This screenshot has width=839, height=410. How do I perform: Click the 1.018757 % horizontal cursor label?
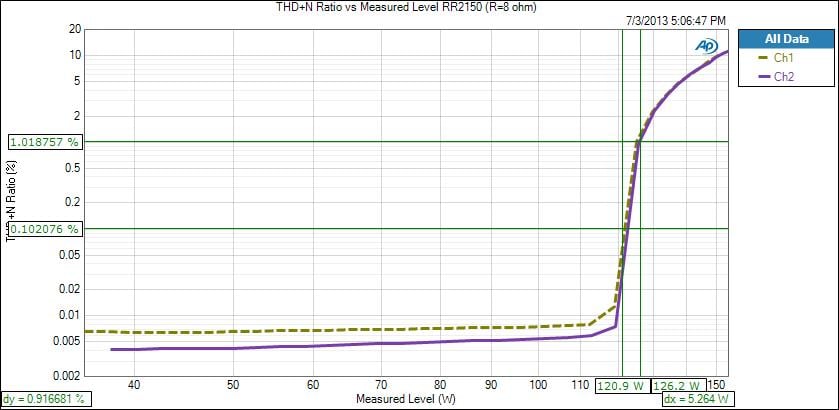coord(43,142)
